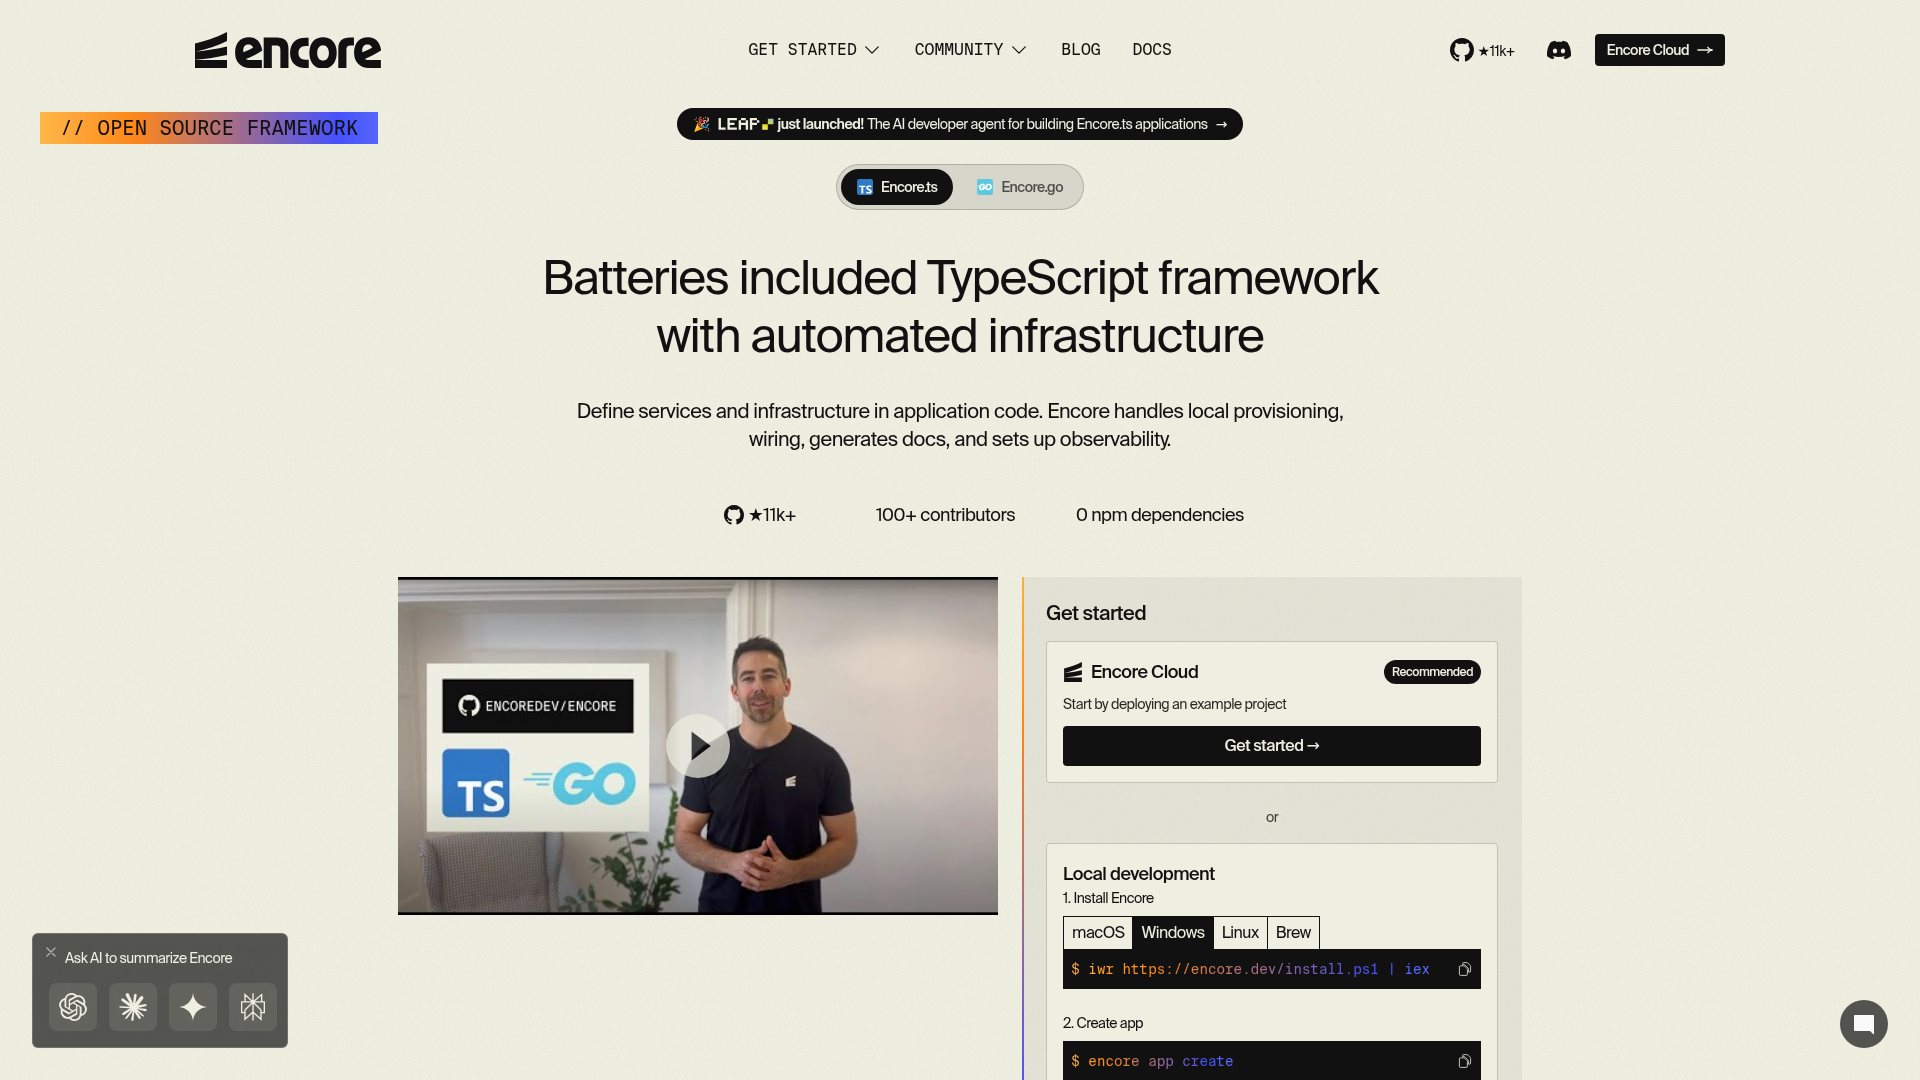Copy the iwr install command
The height and width of the screenshot is (1080, 1920).
(1464, 969)
